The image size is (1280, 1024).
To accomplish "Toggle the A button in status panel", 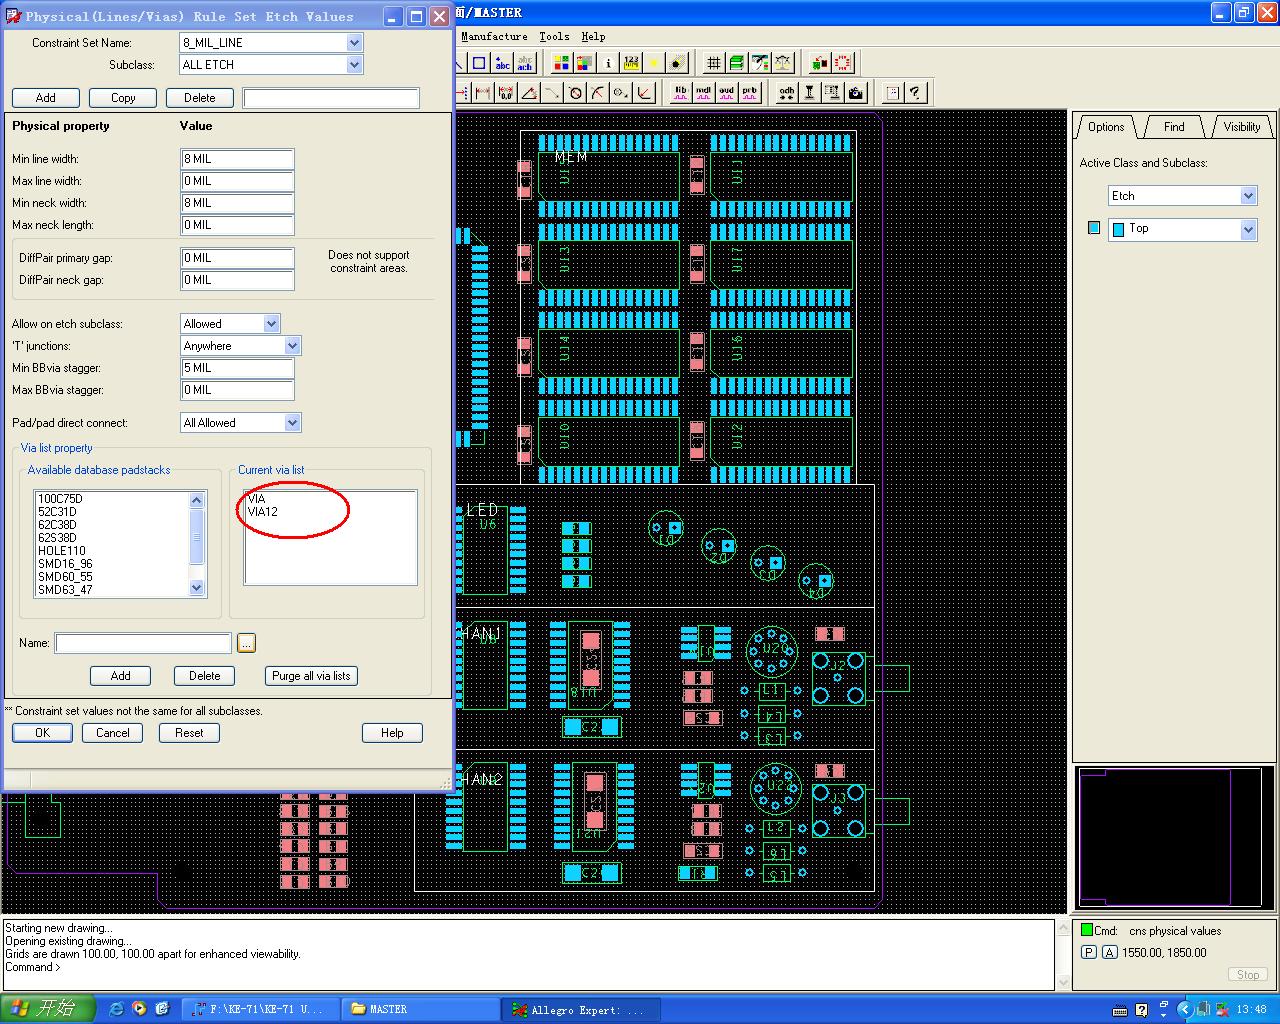I will tap(1110, 953).
